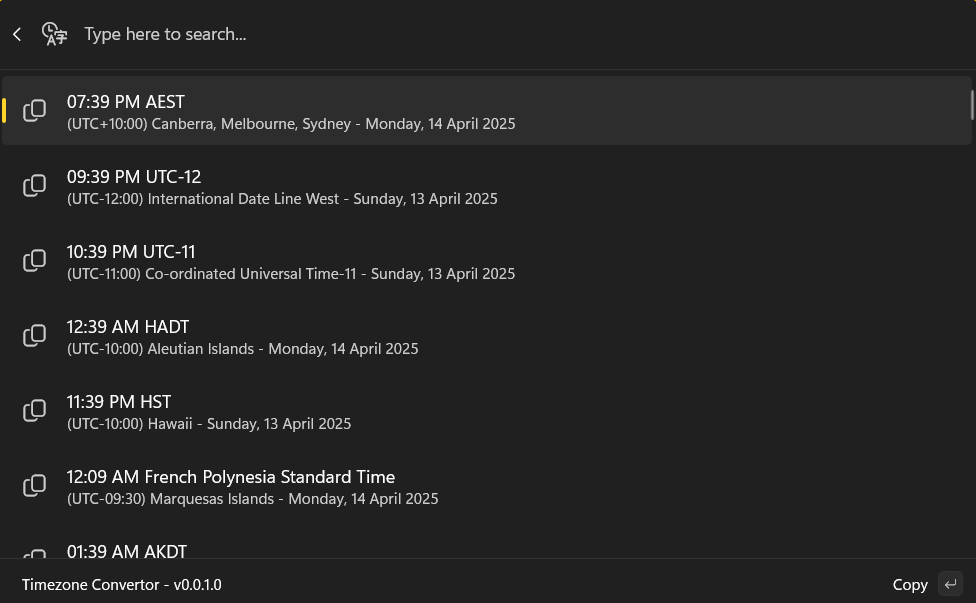The width and height of the screenshot is (976, 603).
Task: Click the Timezone Convertor clock icon
Action: pos(54,34)
